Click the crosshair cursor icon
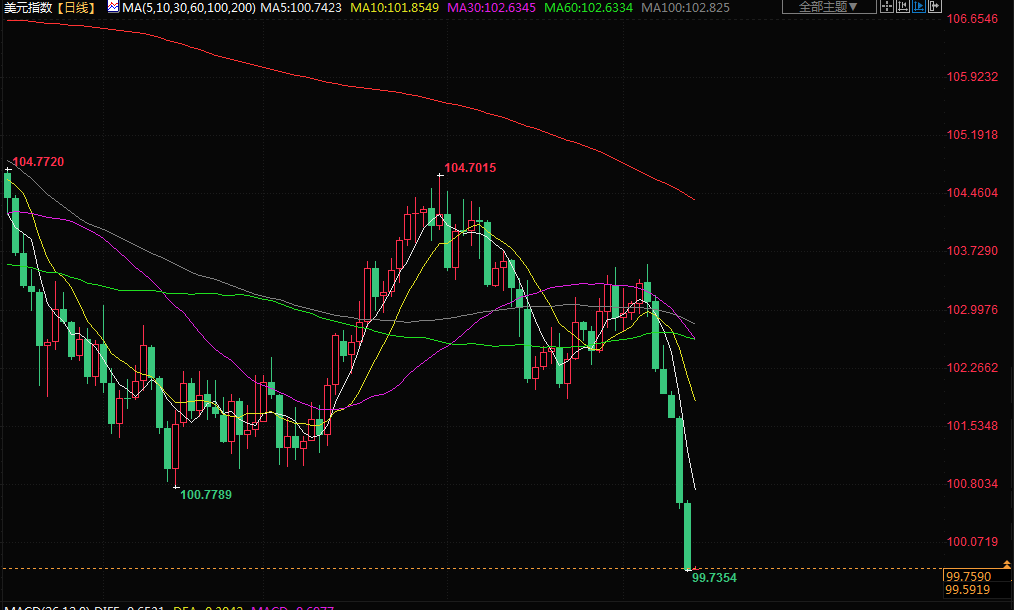 click(887, 7)
